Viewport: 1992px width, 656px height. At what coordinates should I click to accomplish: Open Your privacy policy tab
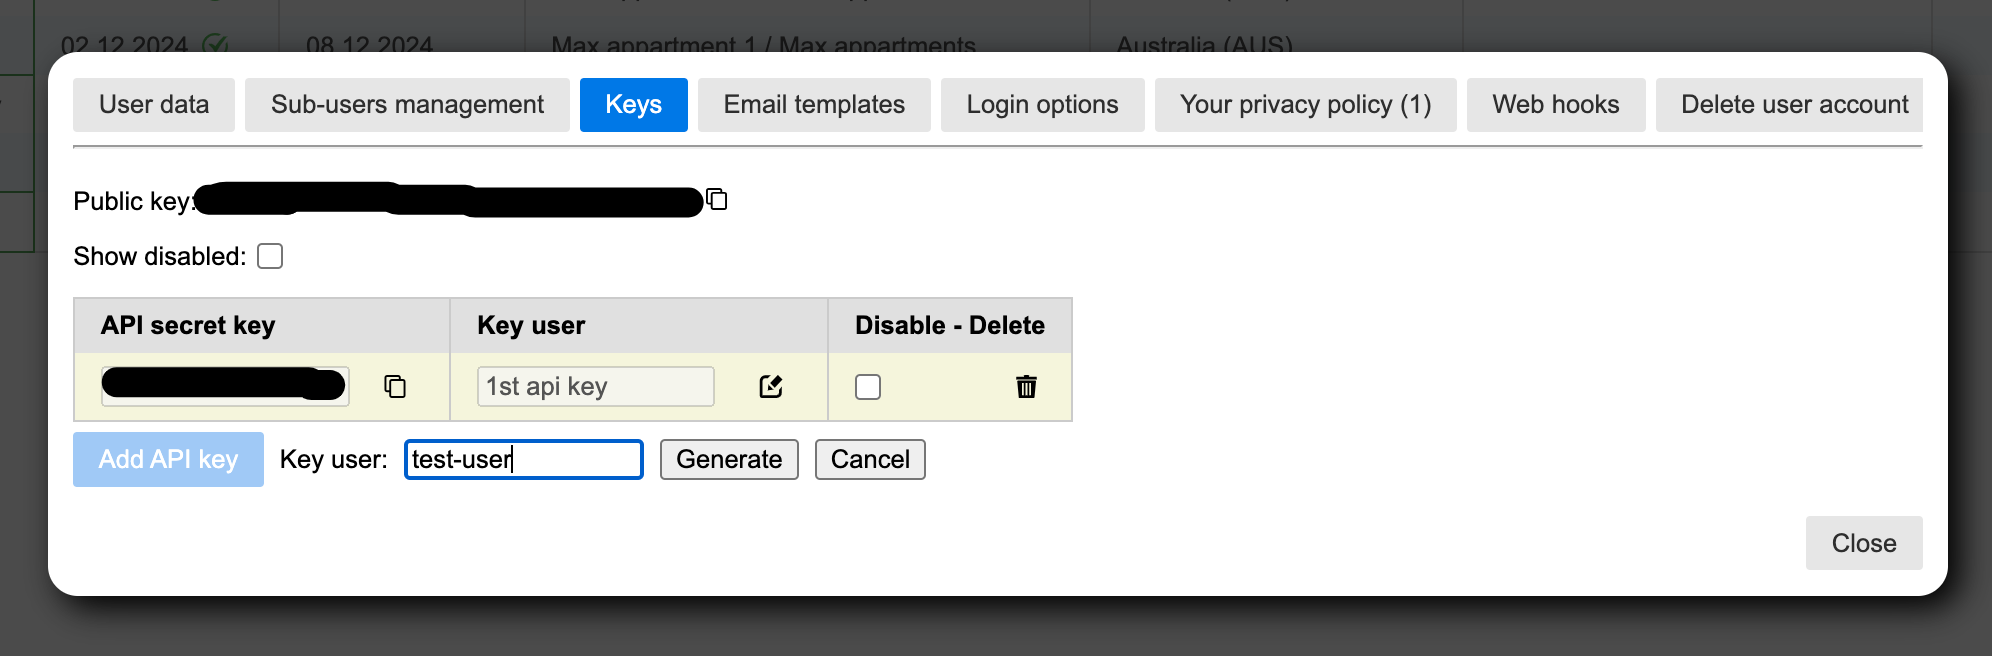(x=1305, y=105)
